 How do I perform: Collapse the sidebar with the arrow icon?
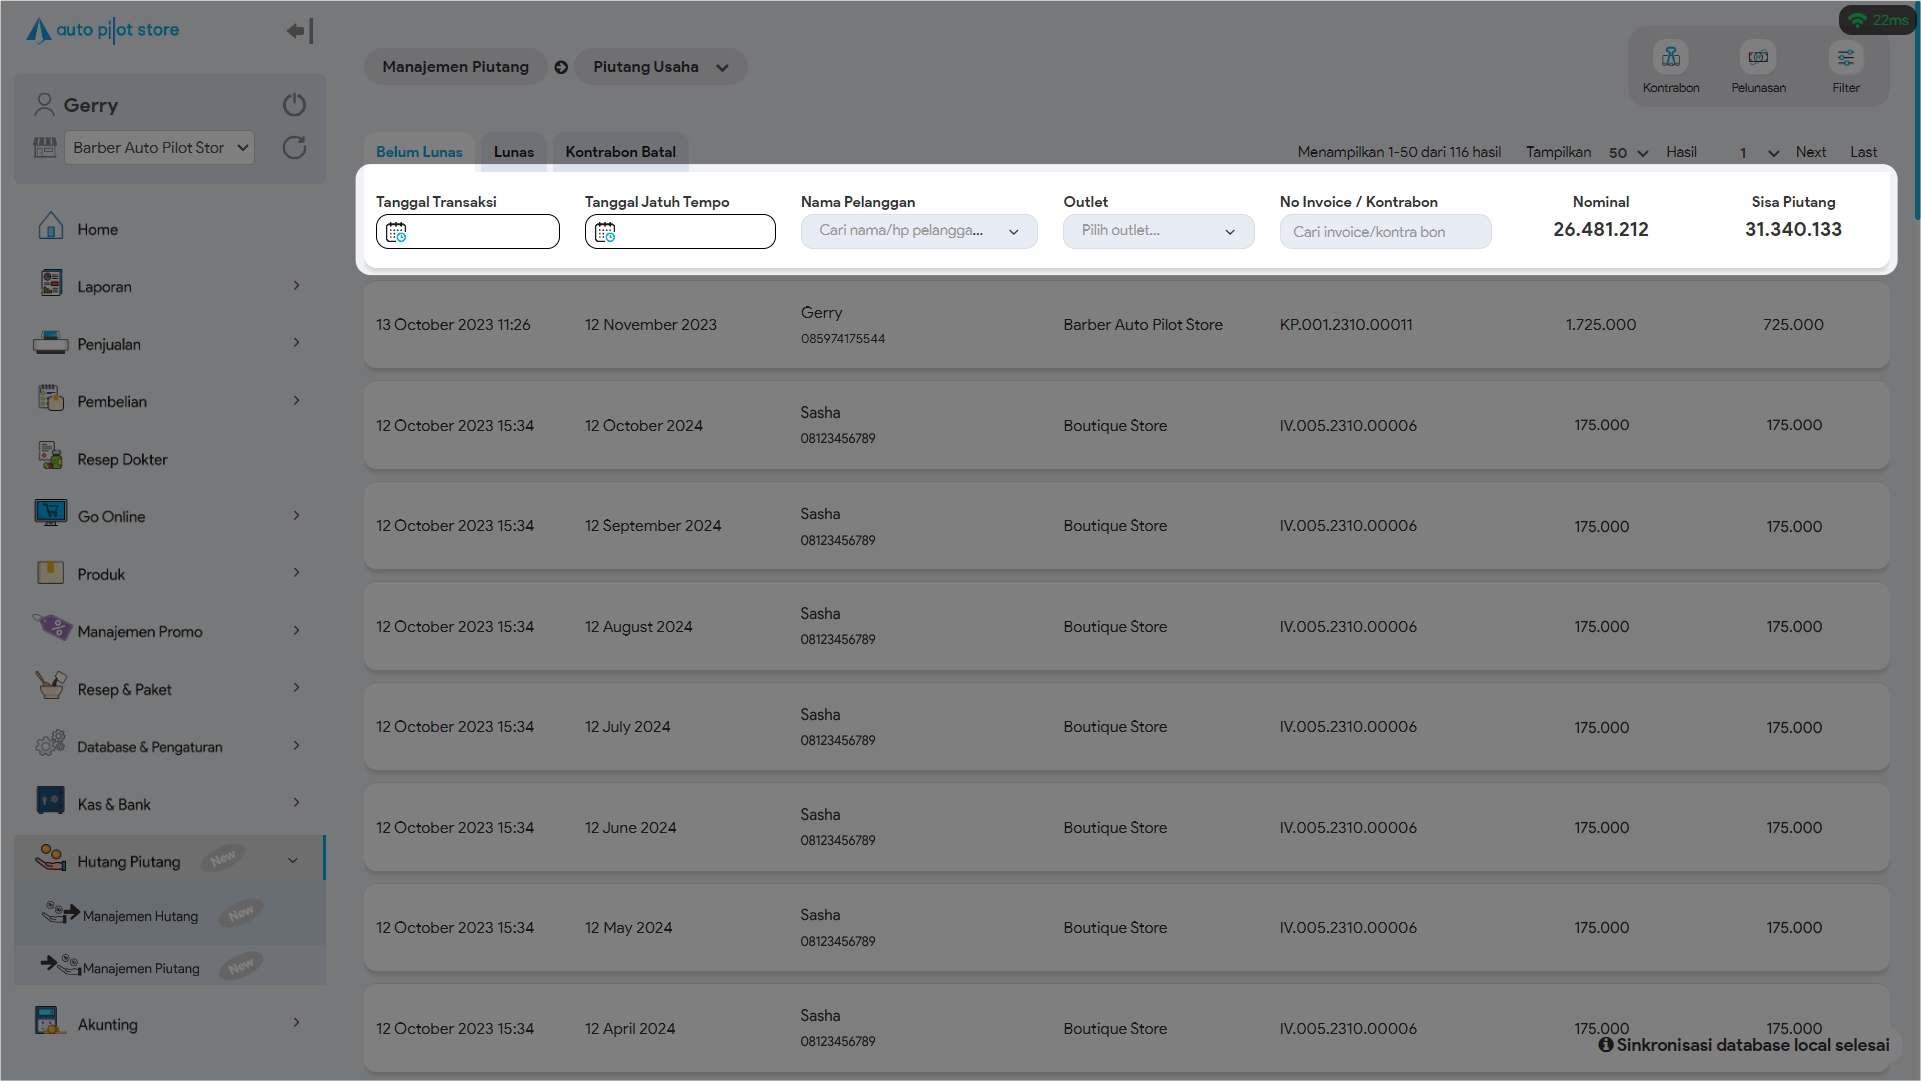tap(299, 31)
